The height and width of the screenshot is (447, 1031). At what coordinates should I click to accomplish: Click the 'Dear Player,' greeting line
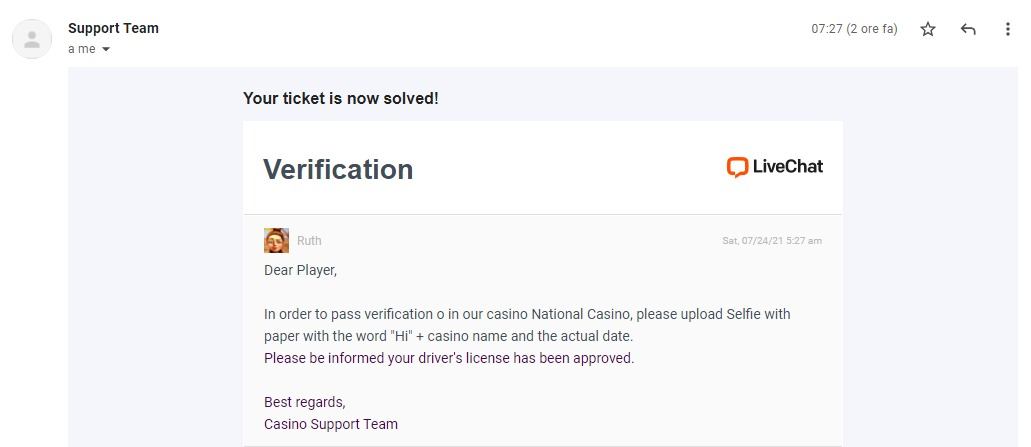pos(300,270)
